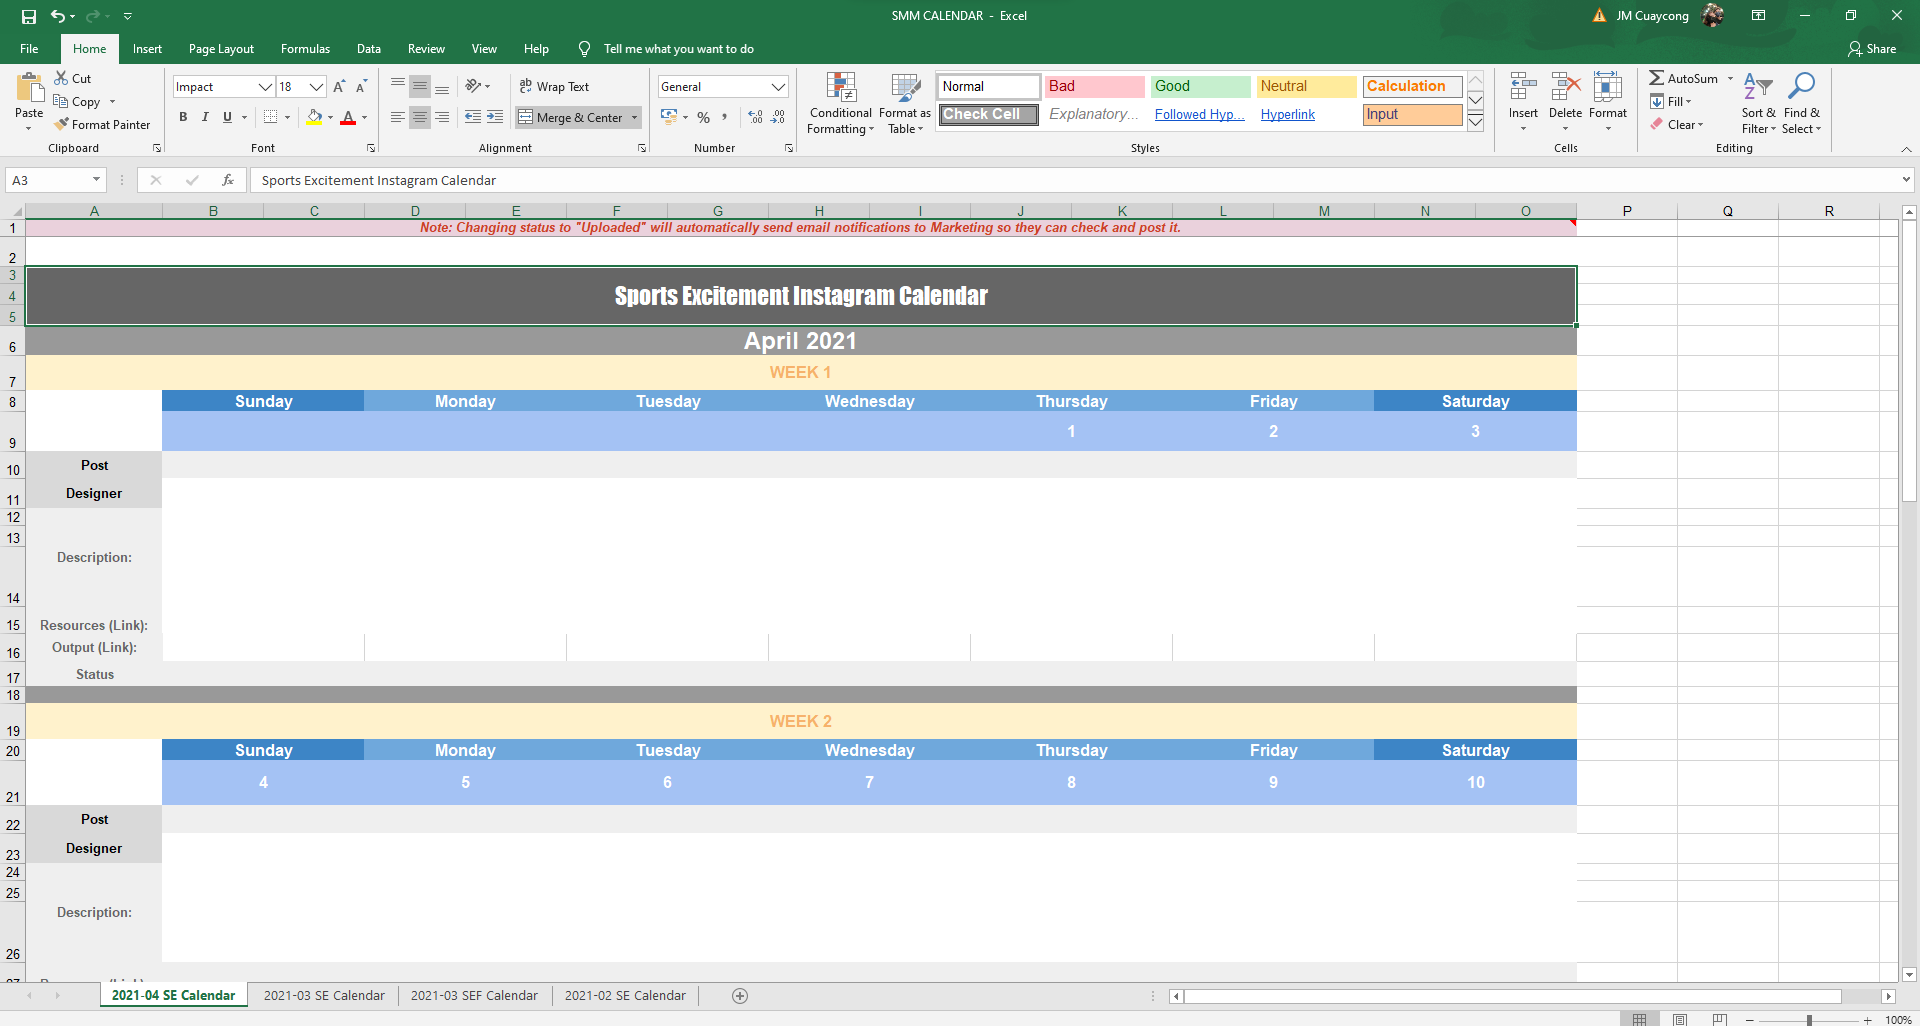Click the Insert Function fx icon
This screenshot has width=1920, height=1026.
point(228,180)
